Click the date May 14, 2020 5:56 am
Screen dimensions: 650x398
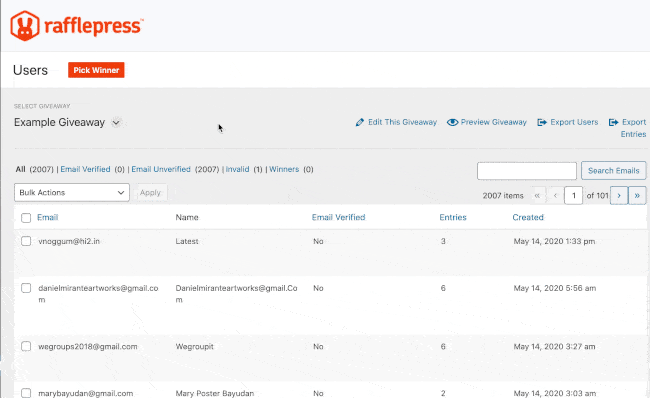tap(555, 288)
